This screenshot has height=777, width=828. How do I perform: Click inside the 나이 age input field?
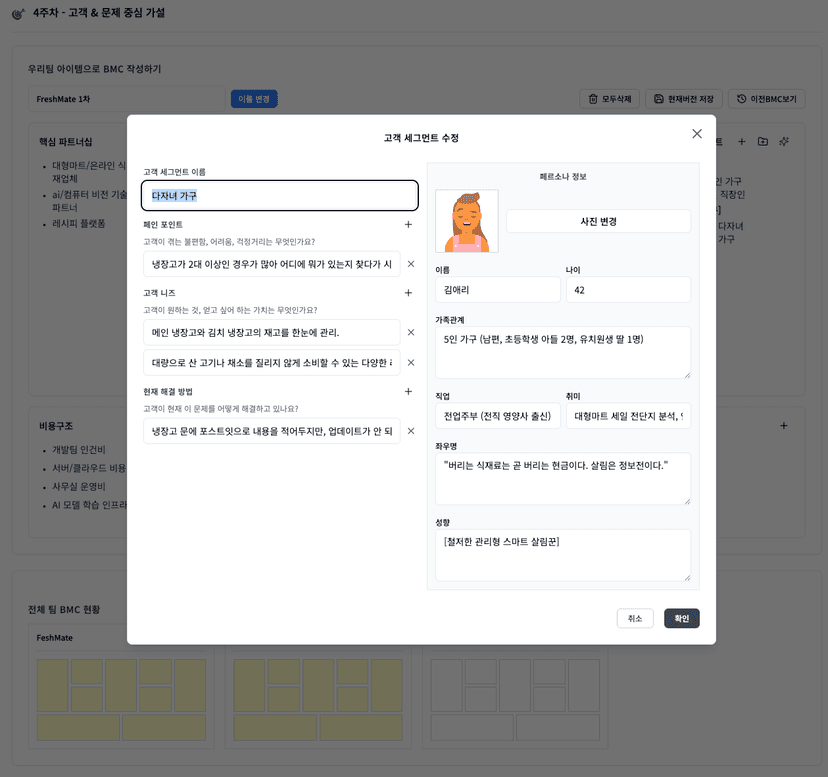[x=629, y=288]
